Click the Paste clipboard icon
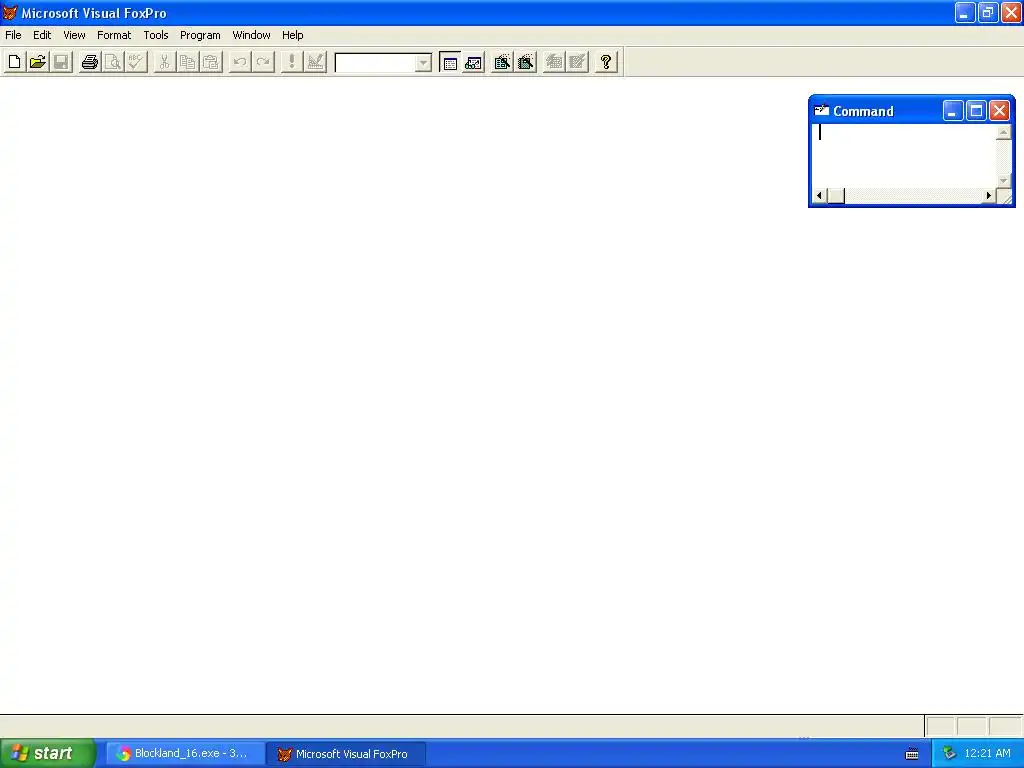Image resolution: width=1024 pixels, height=768 pixels. (x=211, y=62)
